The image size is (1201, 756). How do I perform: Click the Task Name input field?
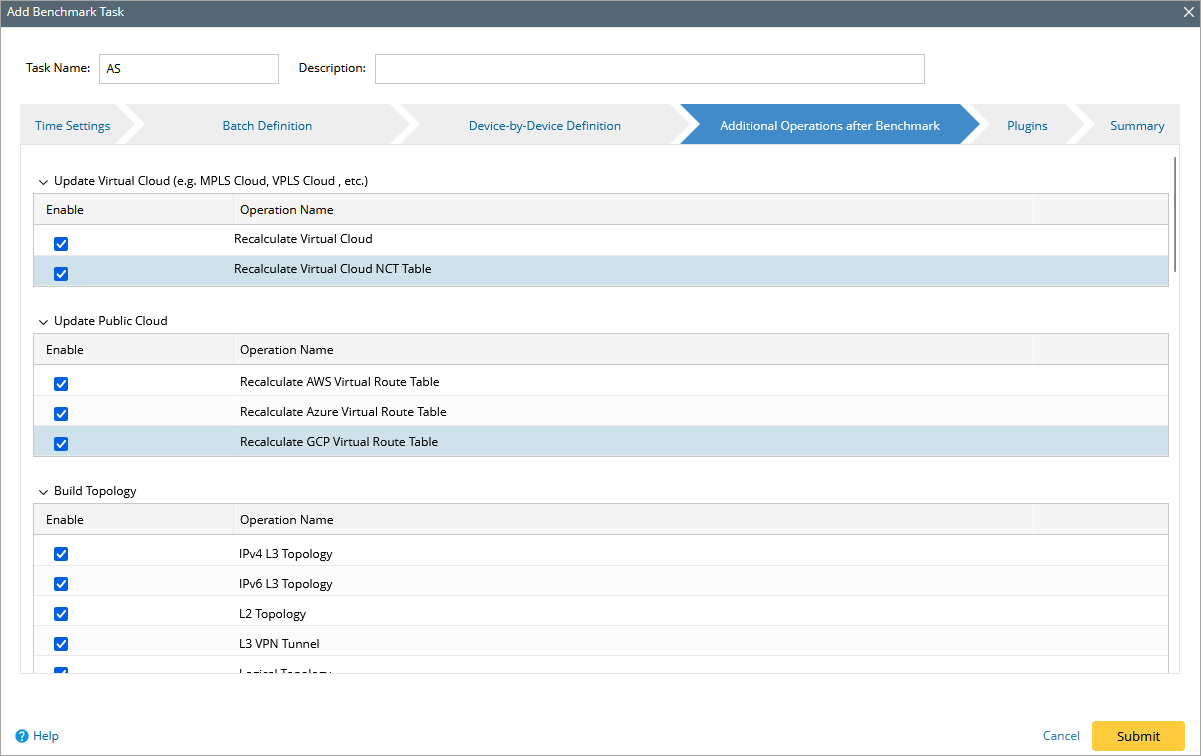189,69
